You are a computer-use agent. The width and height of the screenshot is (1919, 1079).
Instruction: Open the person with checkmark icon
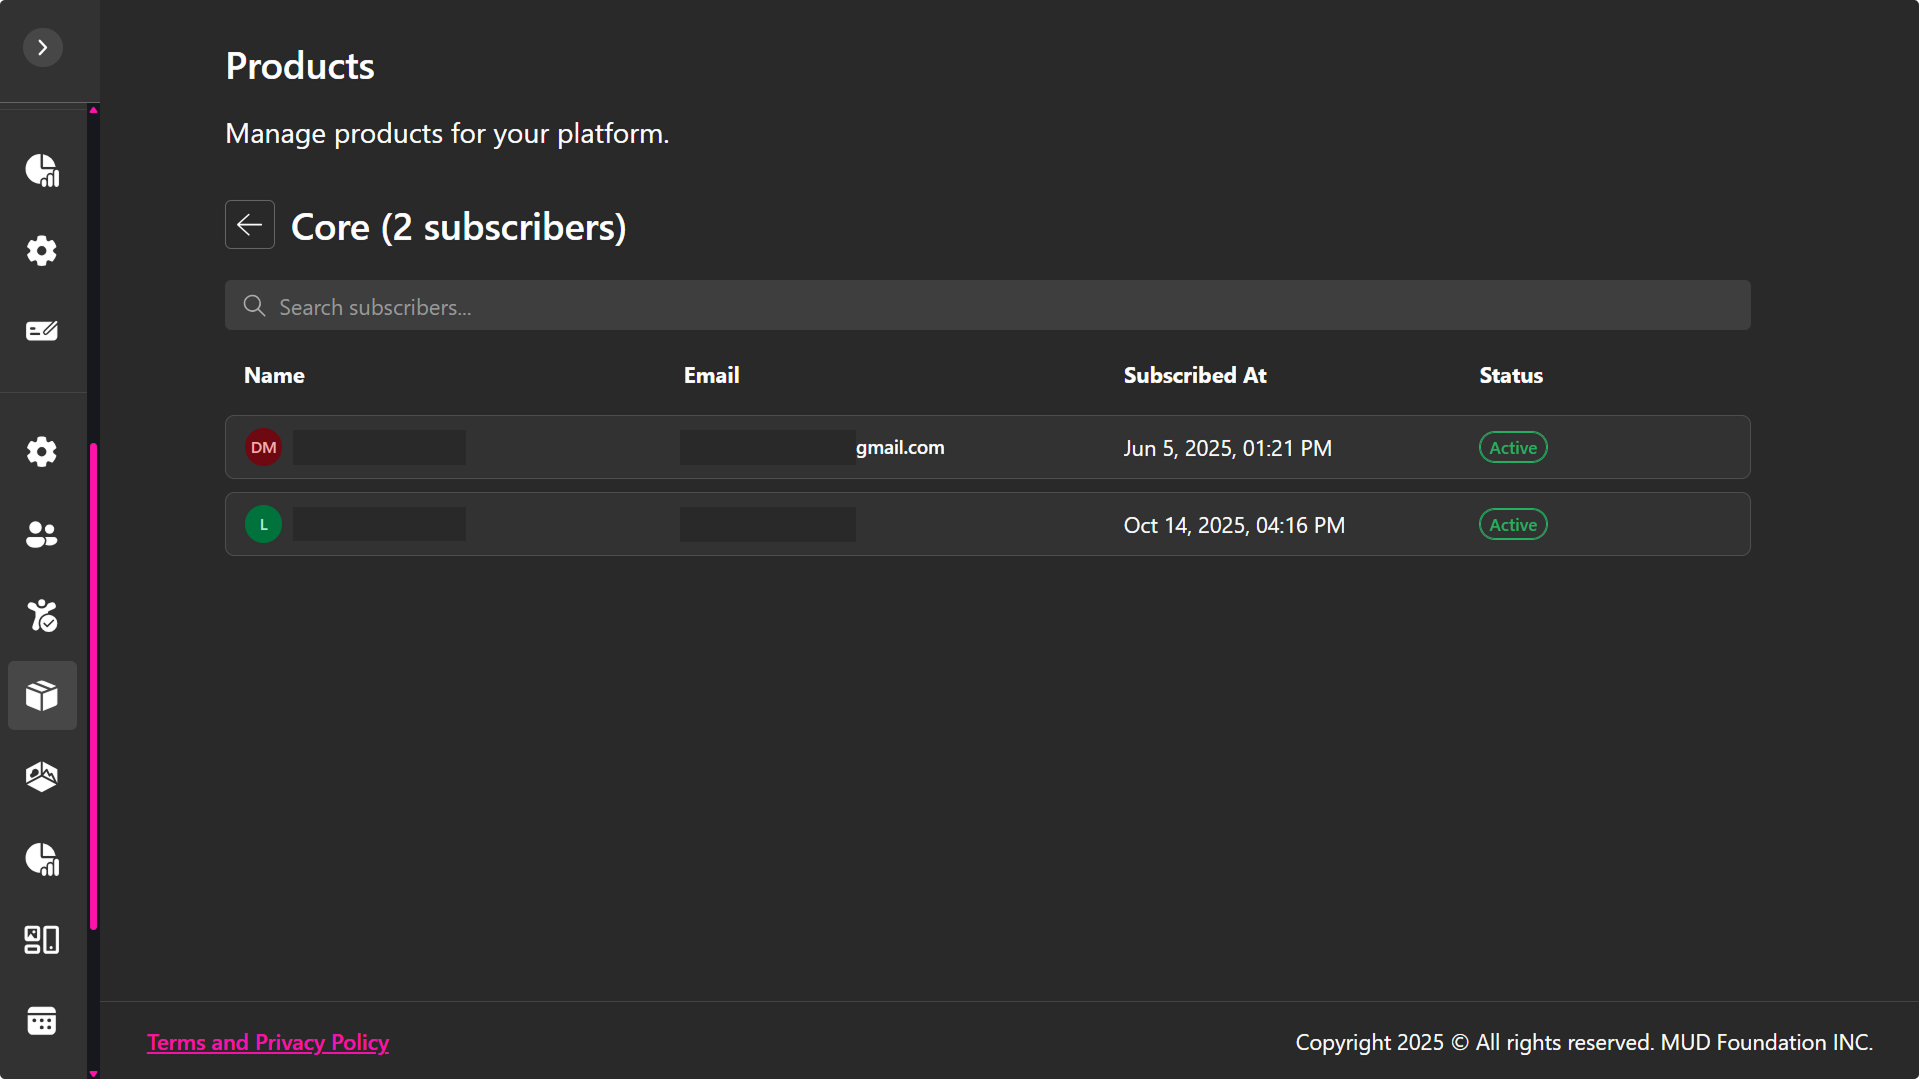click(42, 615)
